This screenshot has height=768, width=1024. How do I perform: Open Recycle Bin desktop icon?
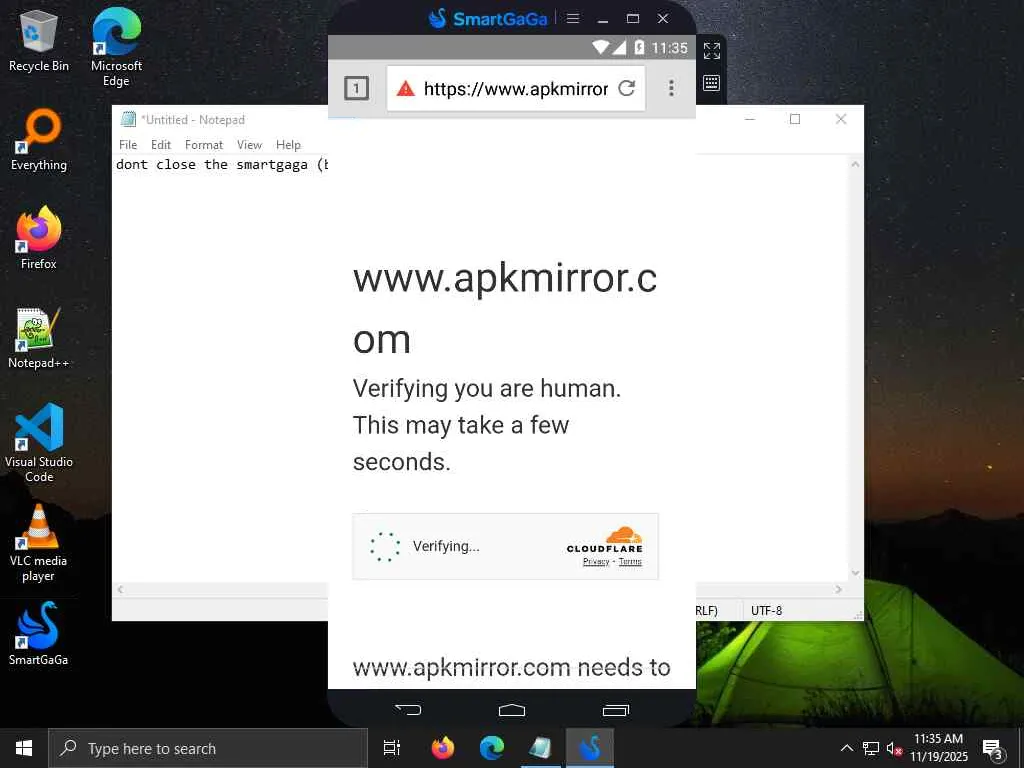[x=39, y=41]
